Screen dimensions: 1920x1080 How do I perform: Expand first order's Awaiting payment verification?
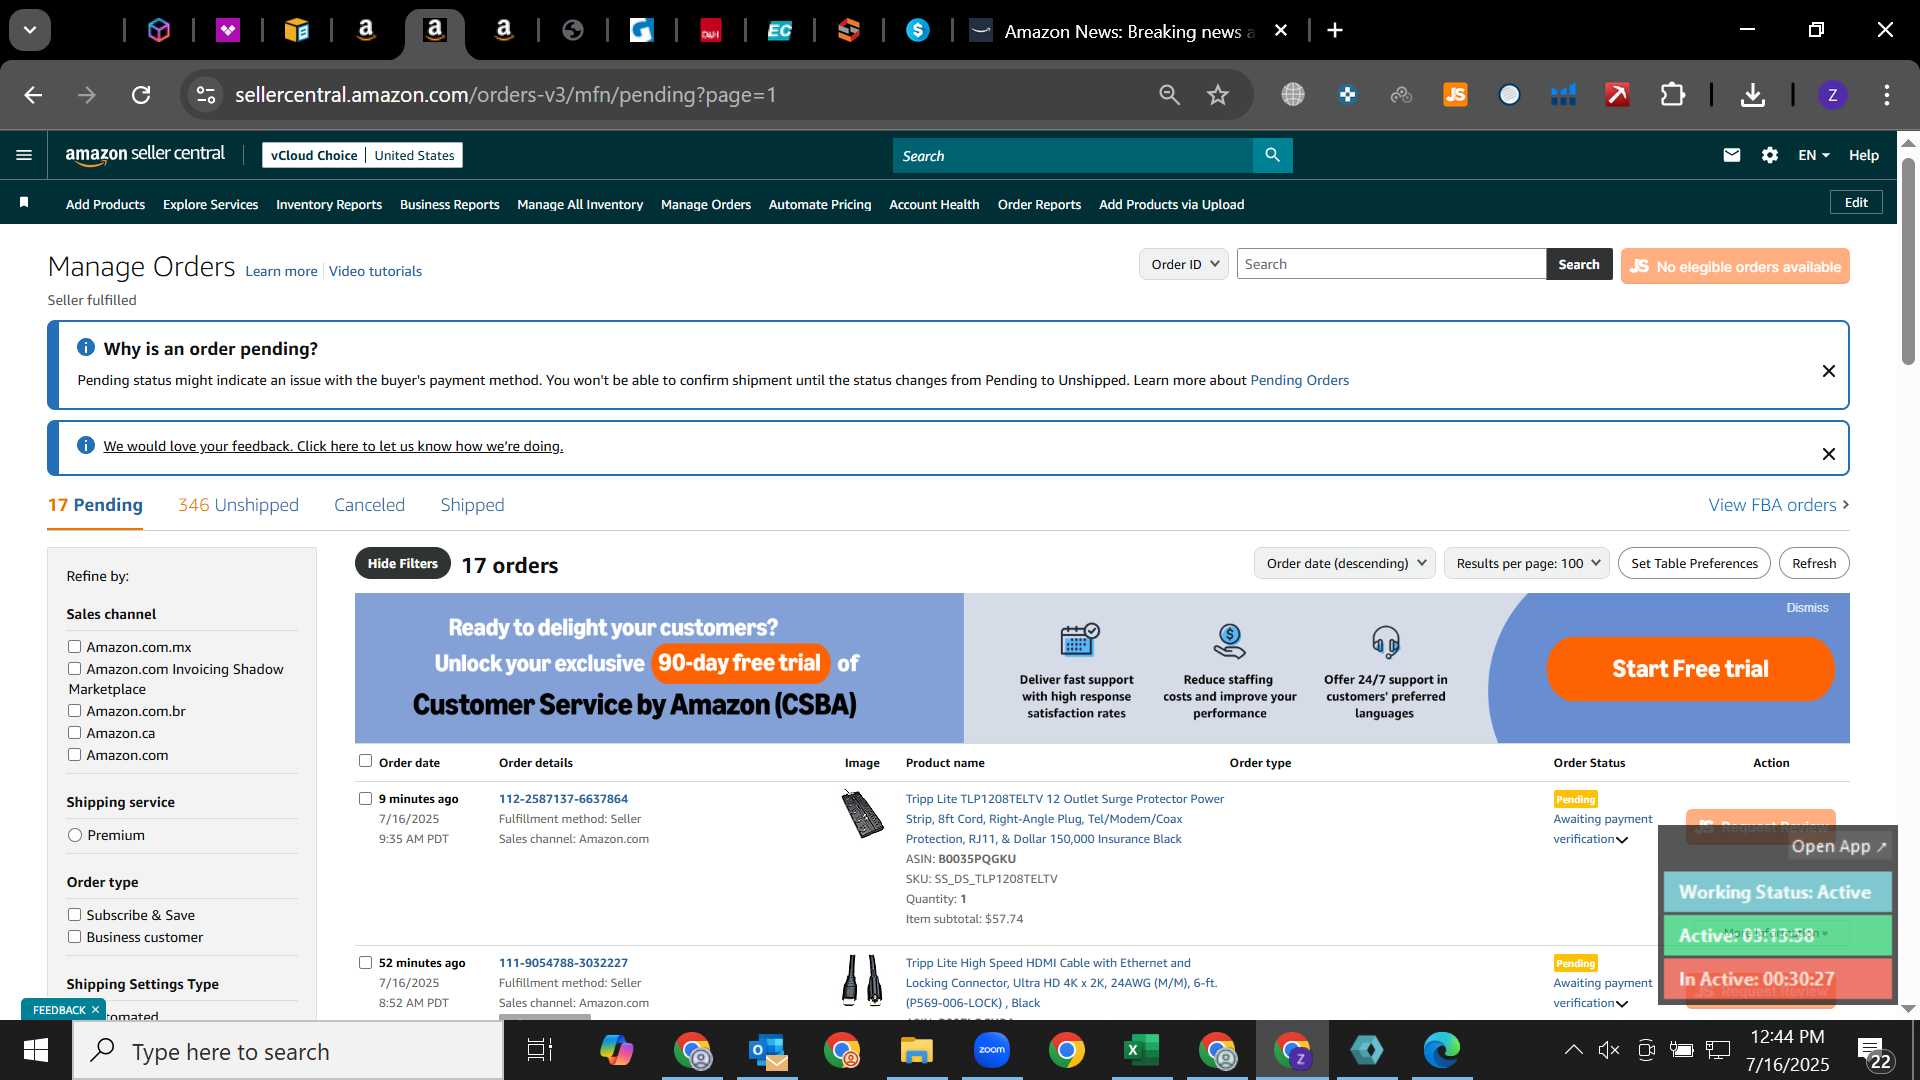1621,839
